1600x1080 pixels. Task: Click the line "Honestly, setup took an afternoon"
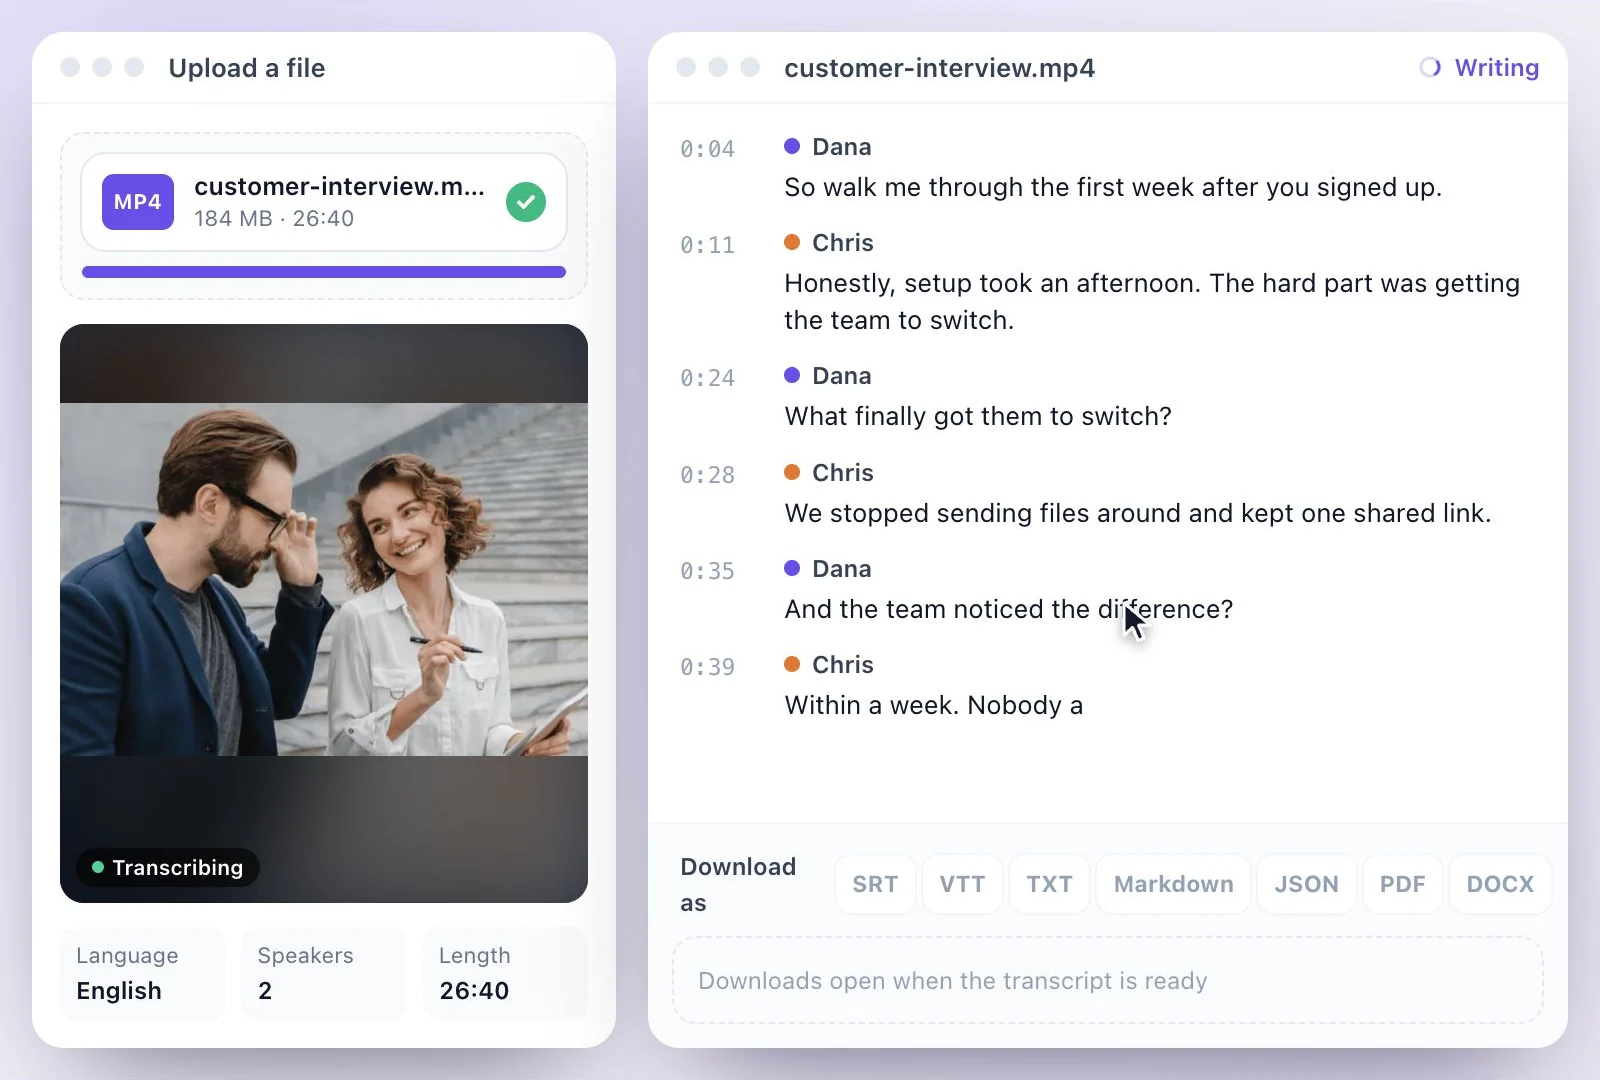tap(1152, 302)
